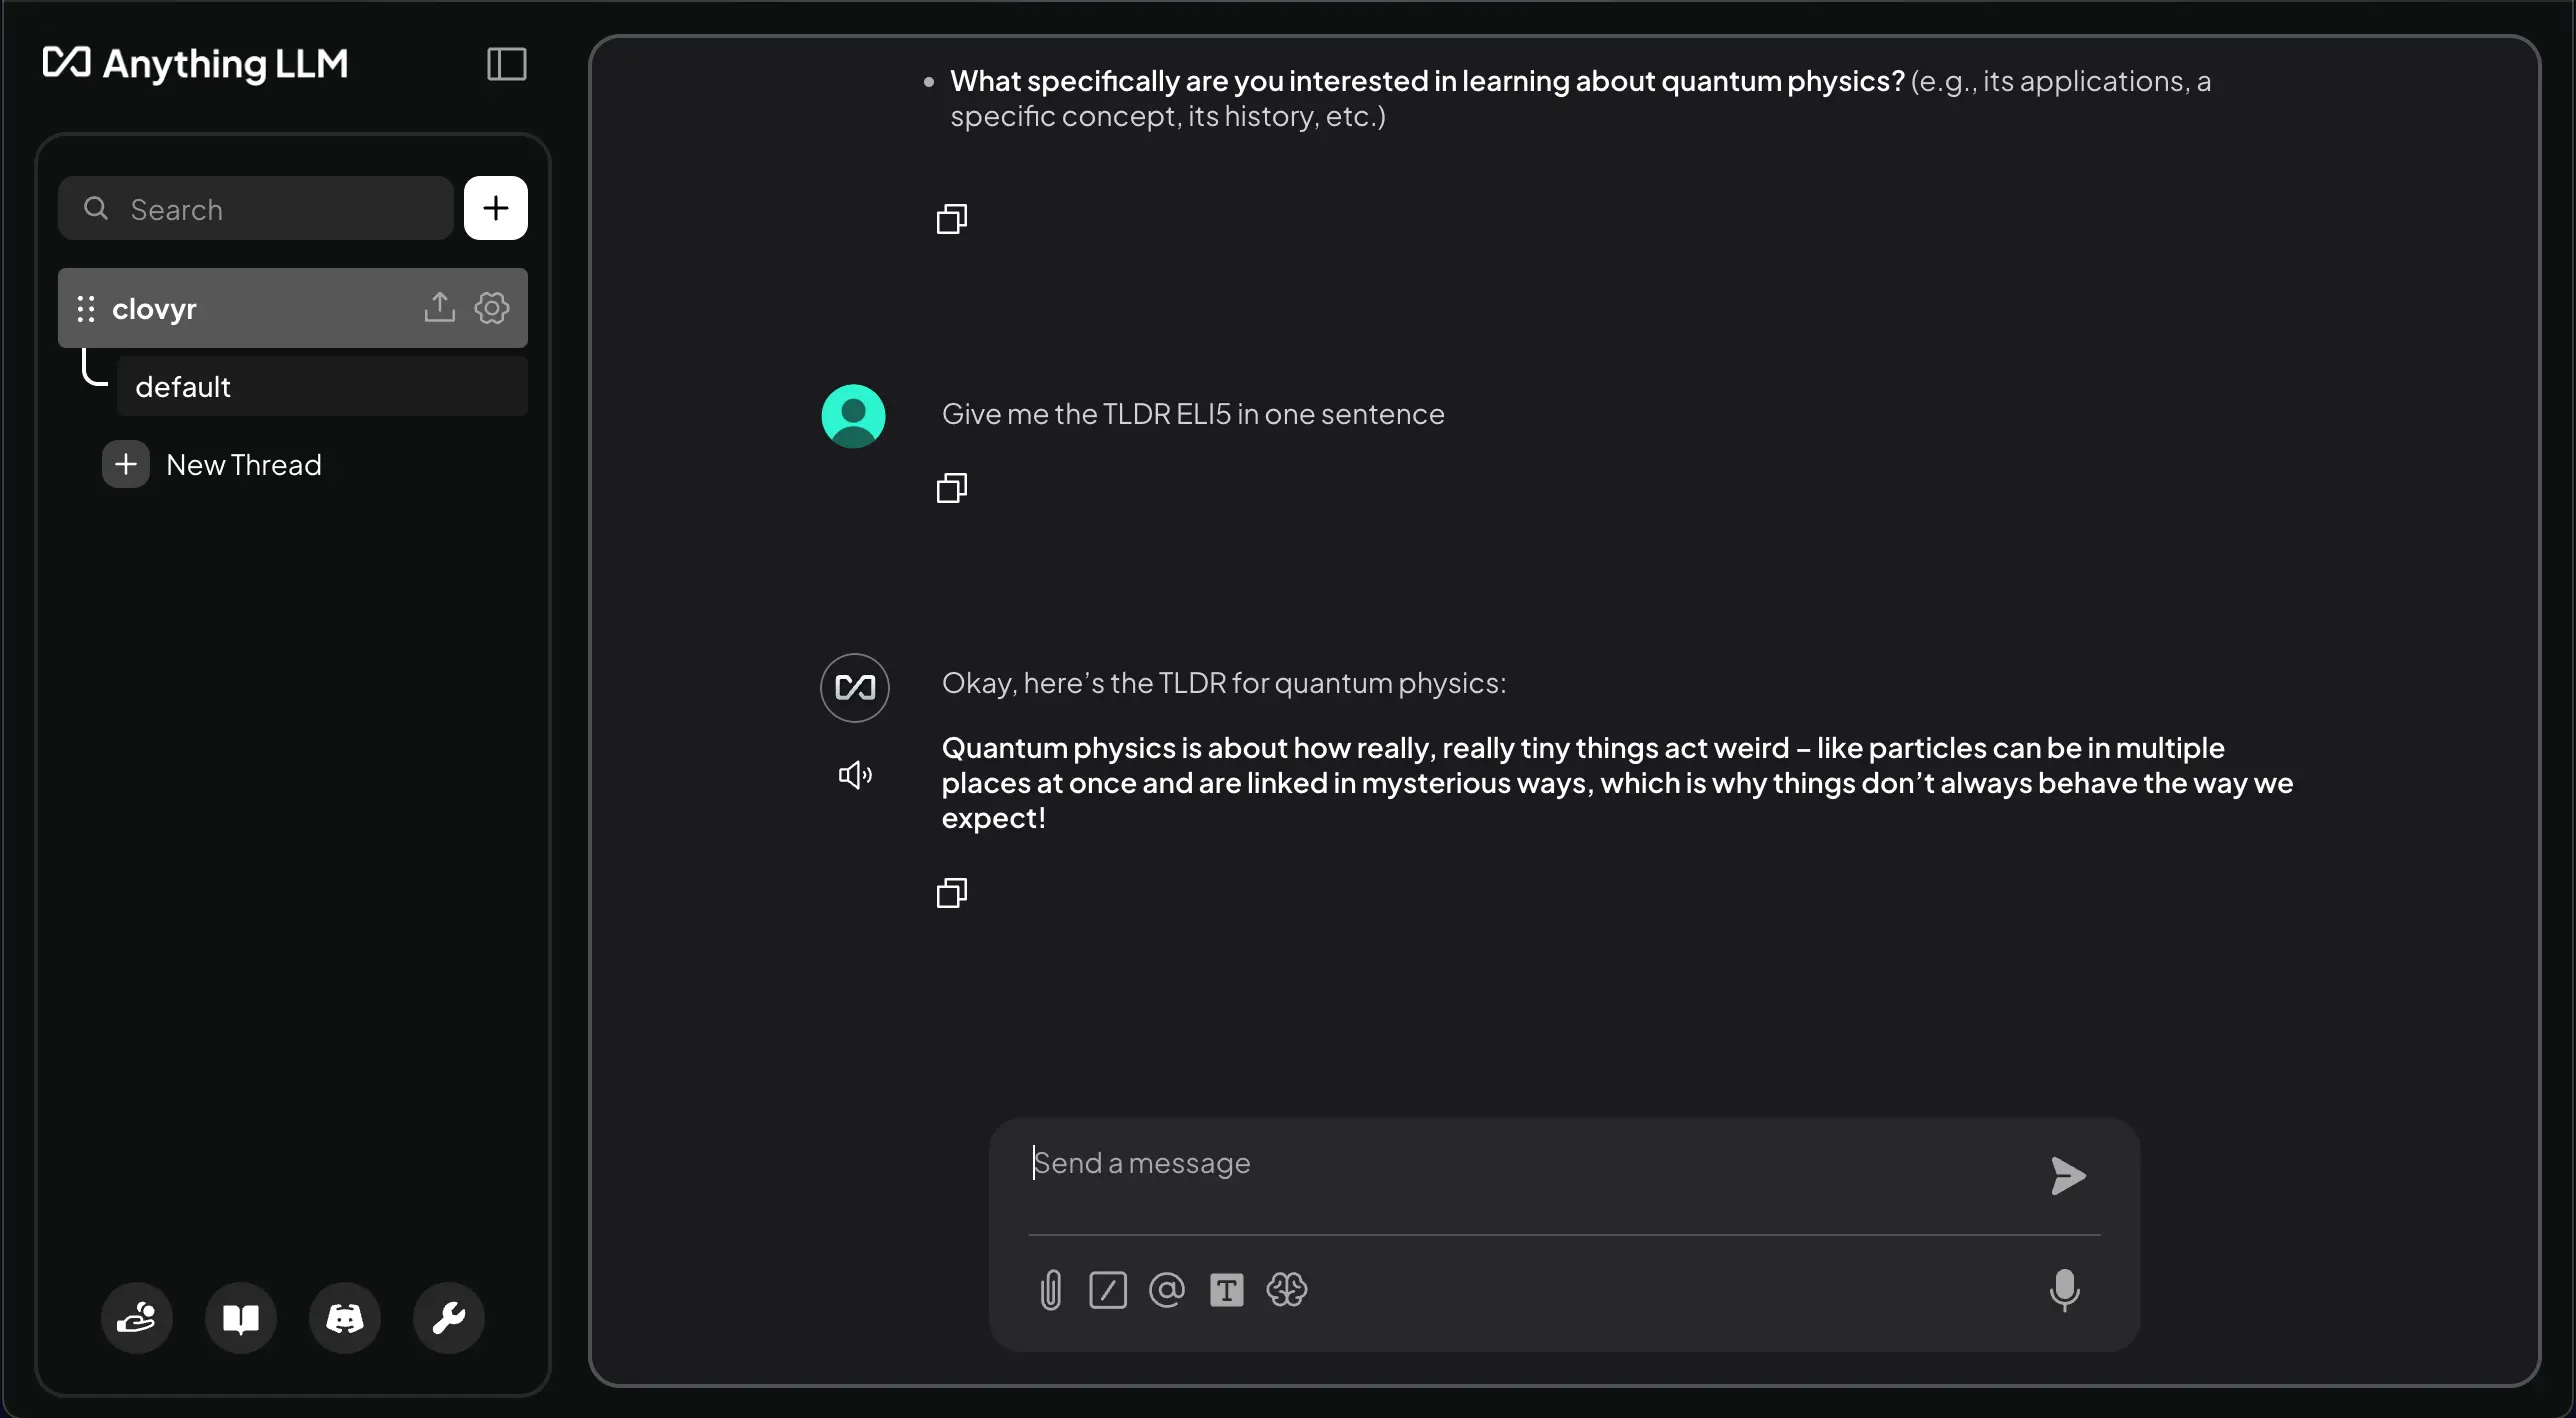This screenshot has width=2576, height=1418.
Task: Click the clovyr workspace upload icon
Action: (439, 308)
